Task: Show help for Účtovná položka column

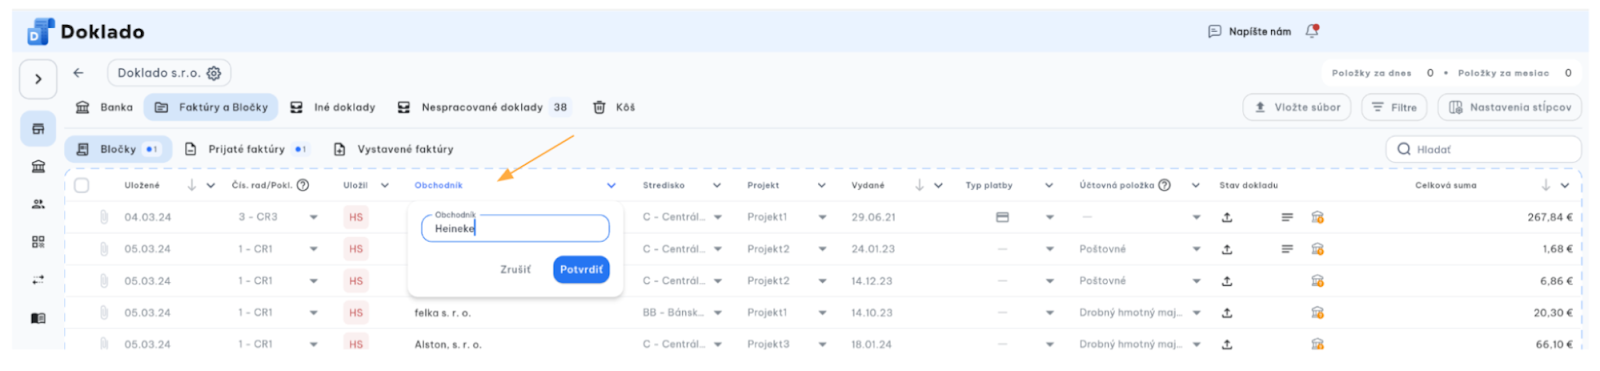Action: click(x=1164, y=185)
